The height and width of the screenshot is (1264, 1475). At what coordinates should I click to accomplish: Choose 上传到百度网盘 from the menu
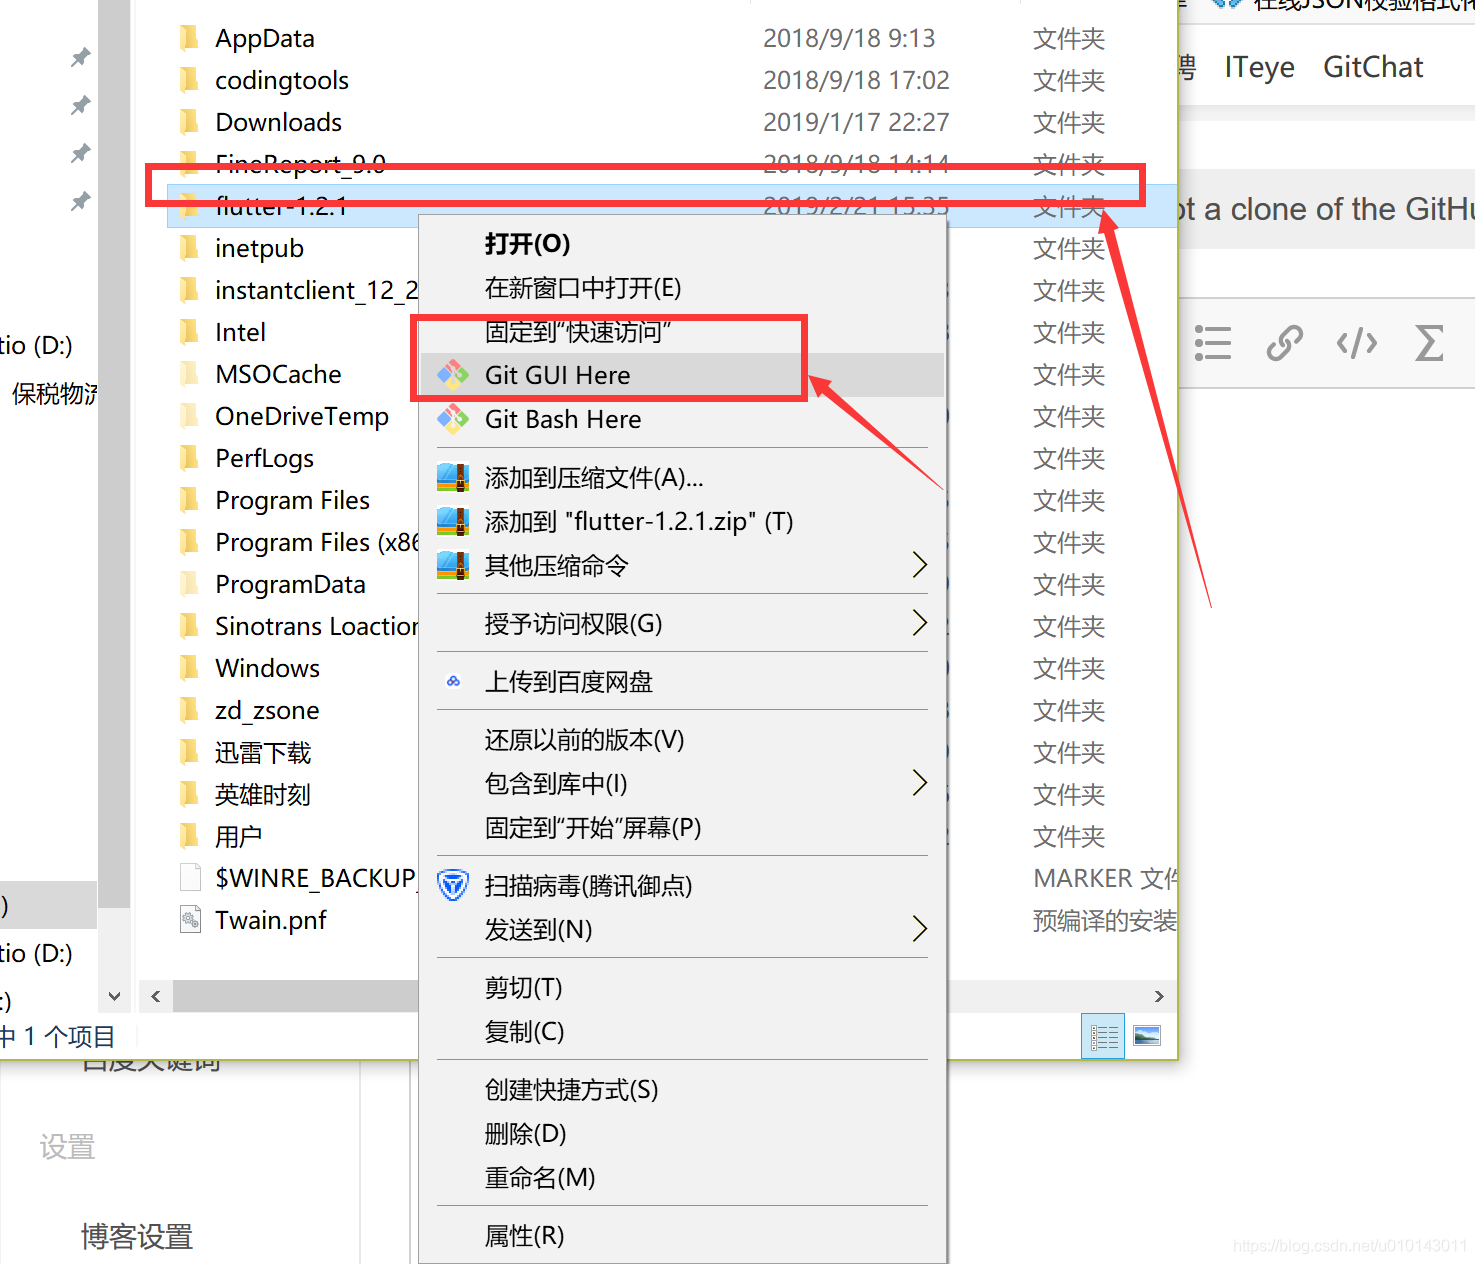[682, 682]
